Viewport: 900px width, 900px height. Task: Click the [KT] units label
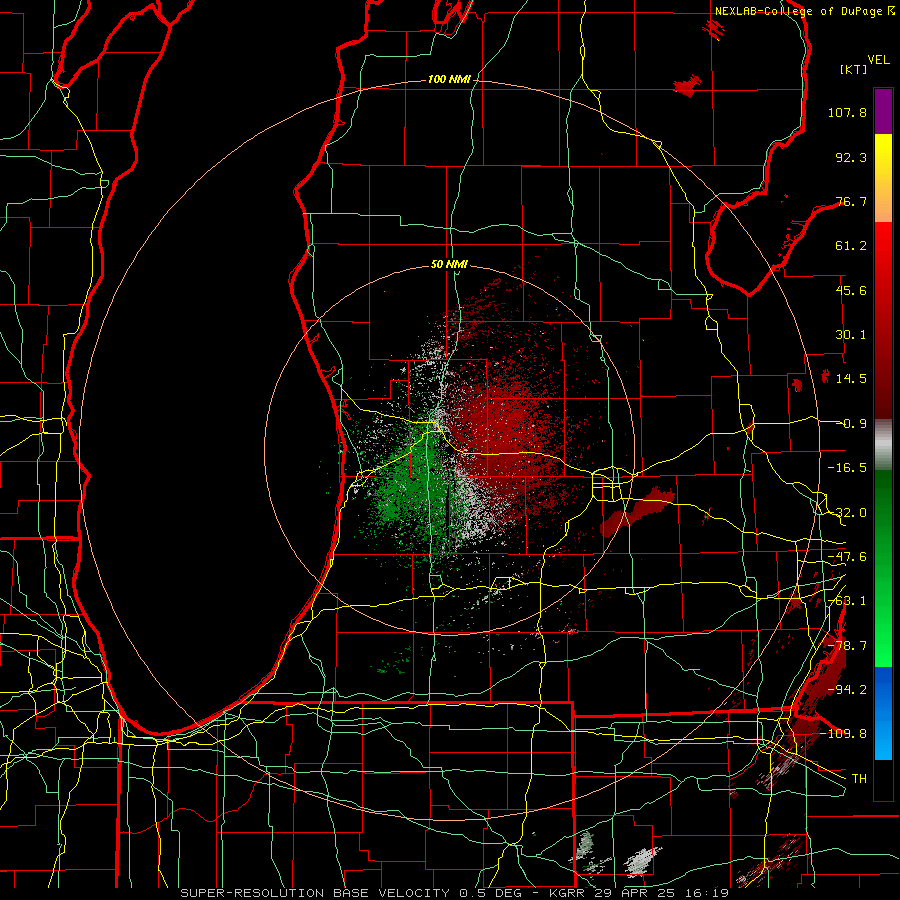(x=854, y=69)
